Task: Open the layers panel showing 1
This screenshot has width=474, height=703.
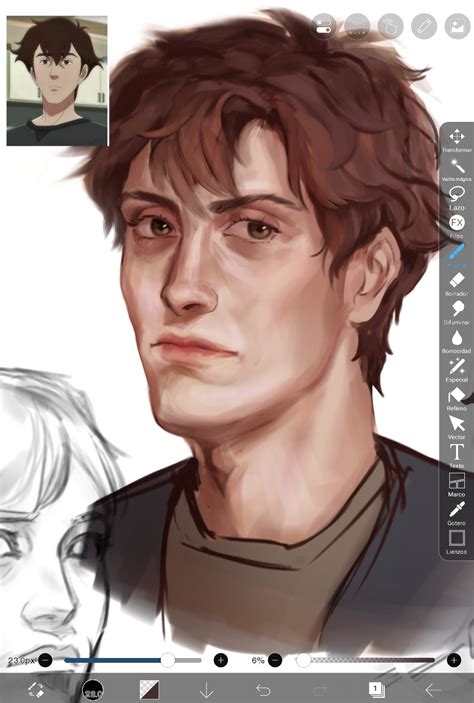Action: tap(376, 690)
